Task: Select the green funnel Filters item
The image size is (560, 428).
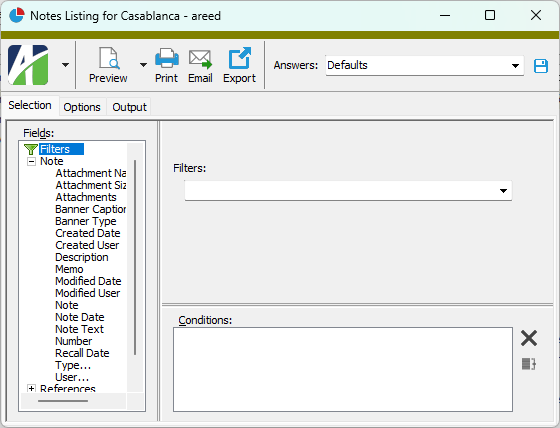Action: [54, 149]
